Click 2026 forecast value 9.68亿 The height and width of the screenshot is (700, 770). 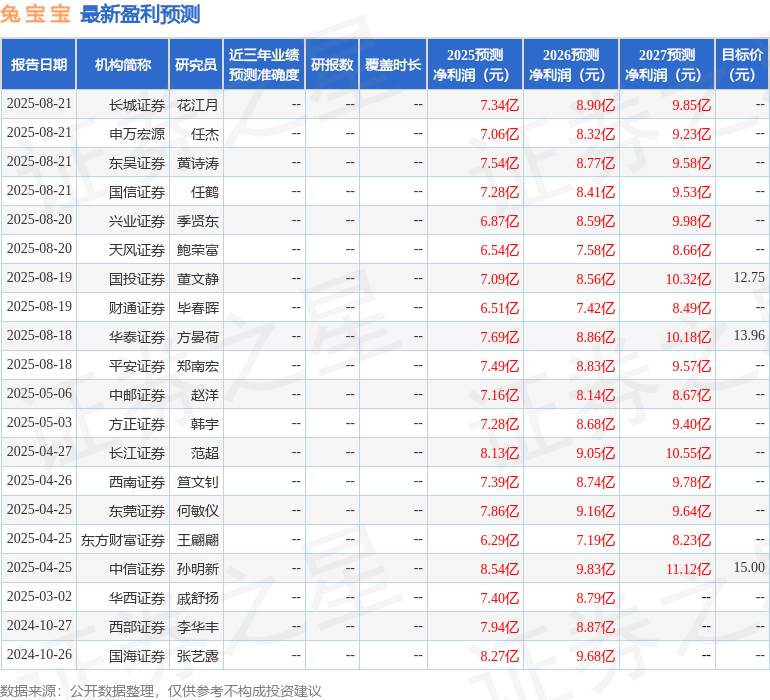pyautogui.click(x=595, y=656)
